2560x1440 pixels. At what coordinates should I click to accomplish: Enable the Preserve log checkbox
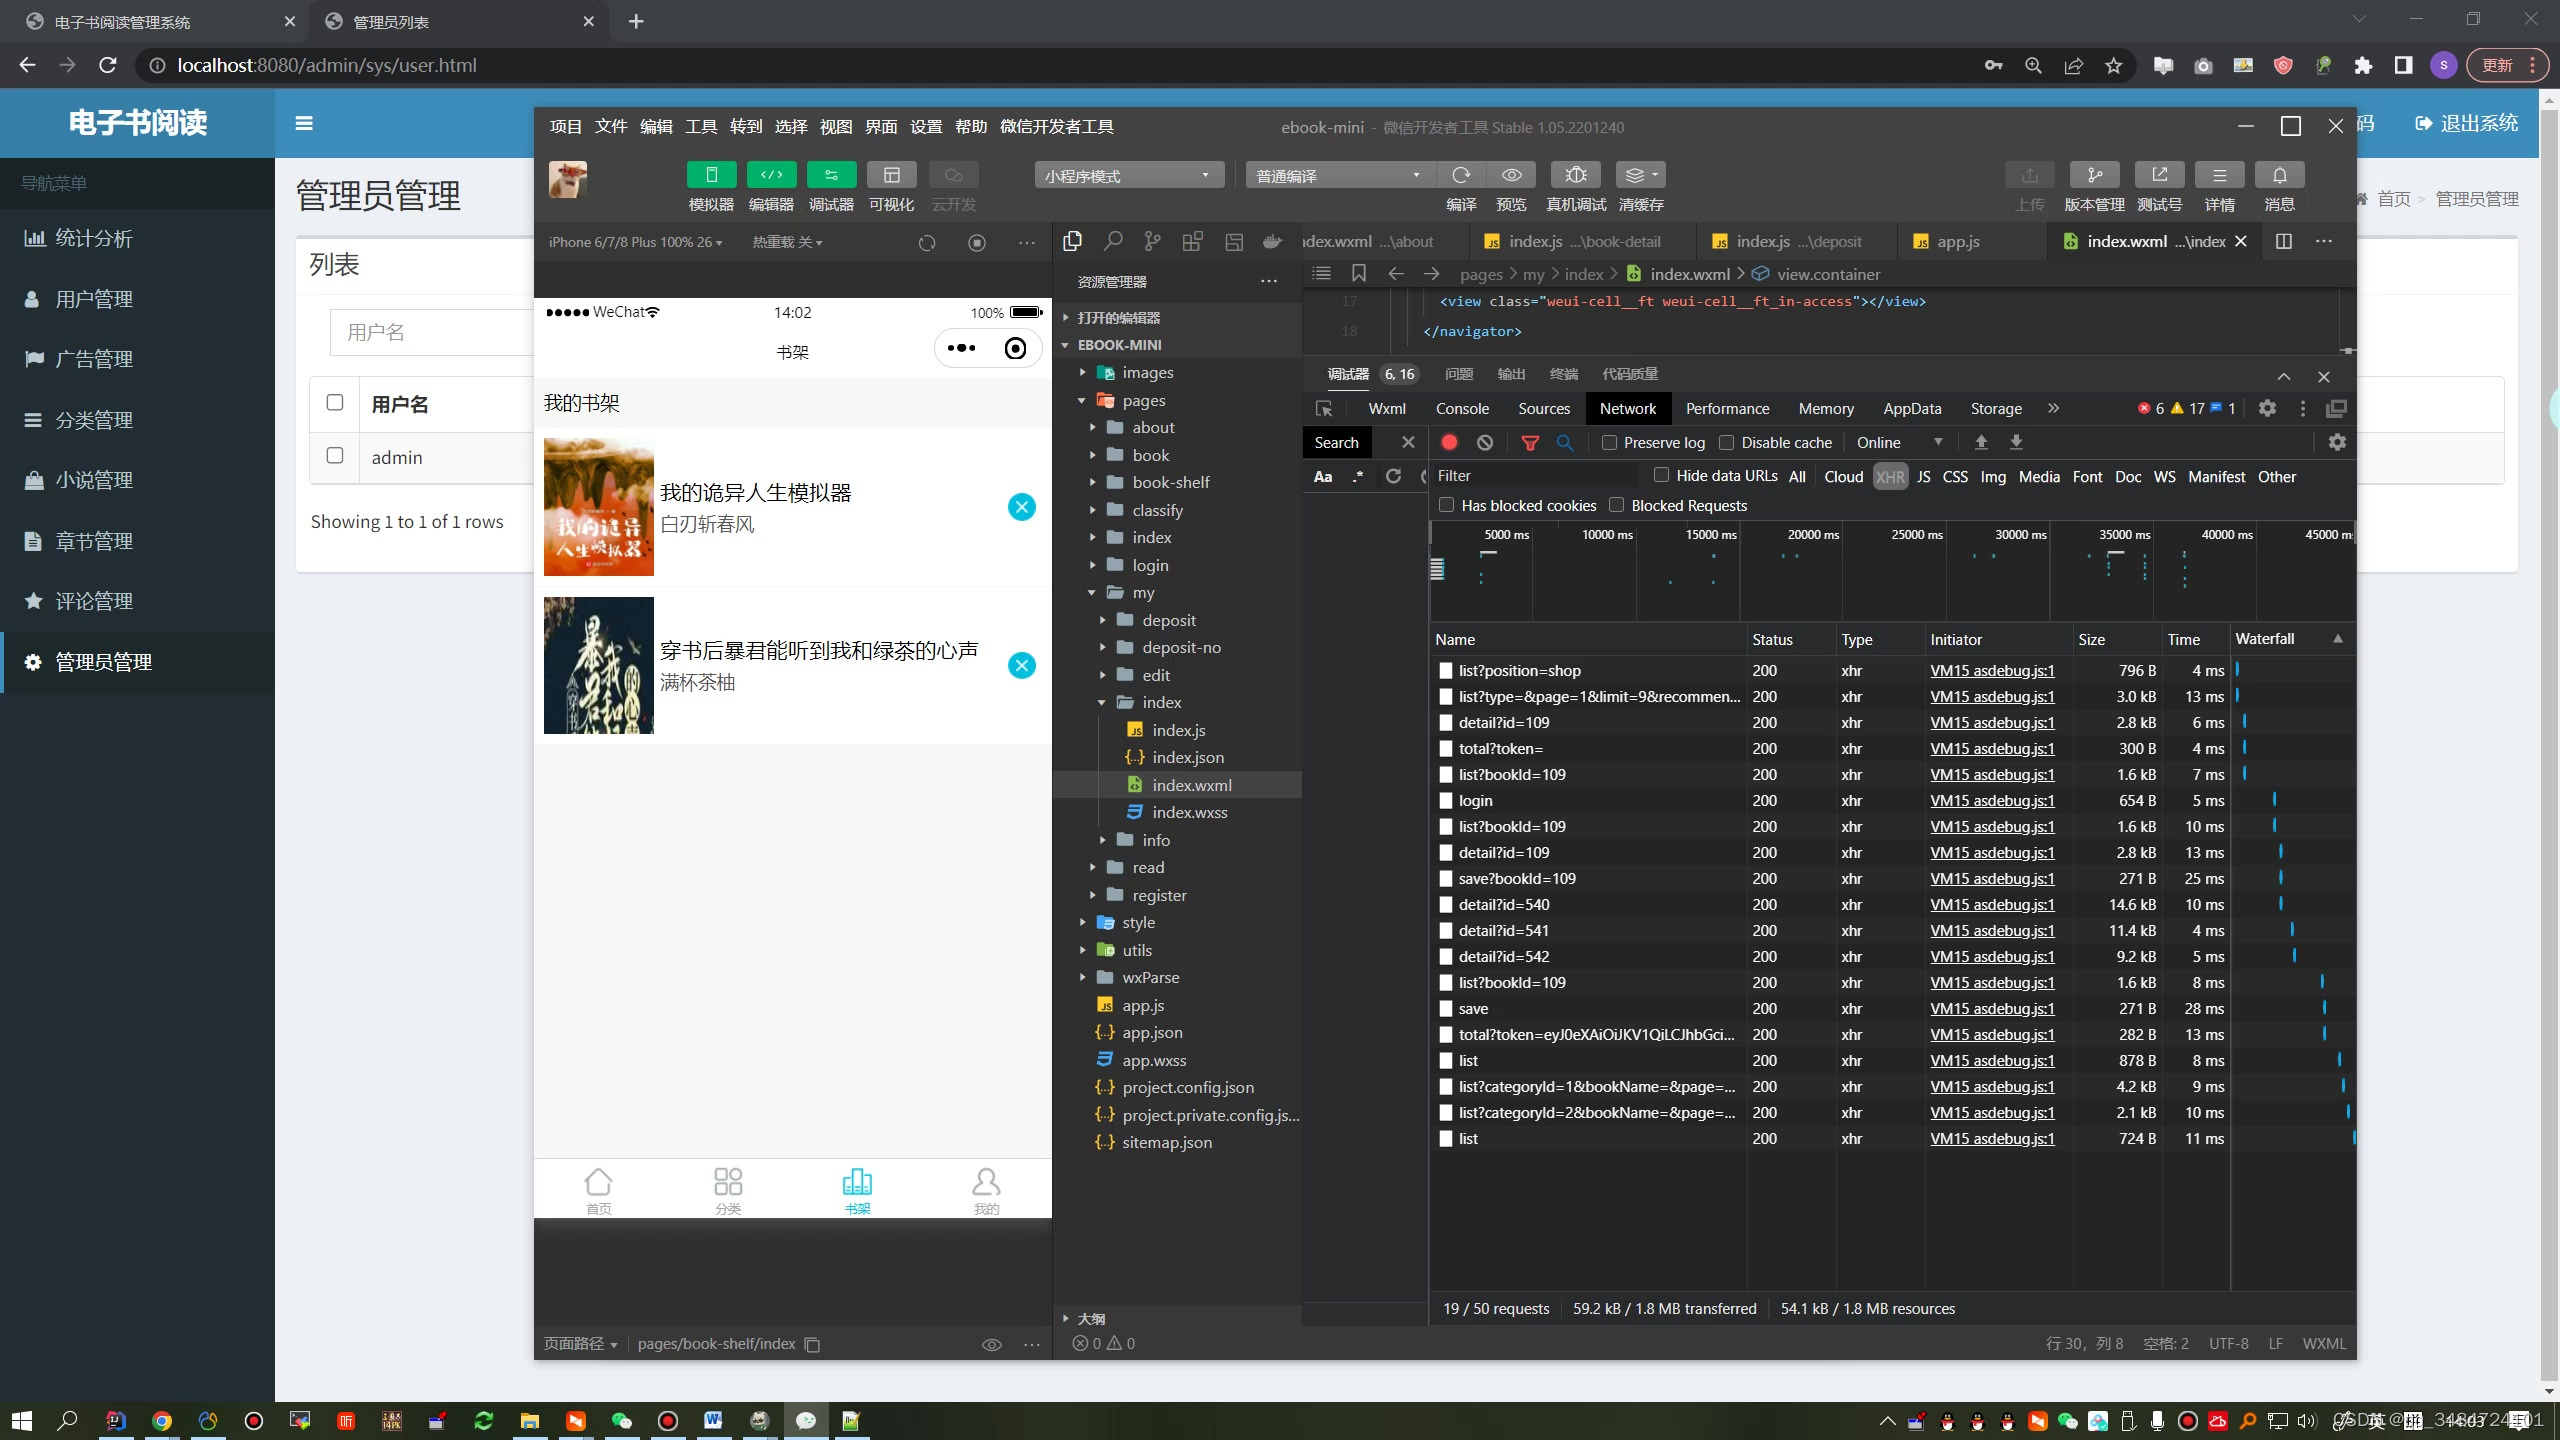point(1609,442)
